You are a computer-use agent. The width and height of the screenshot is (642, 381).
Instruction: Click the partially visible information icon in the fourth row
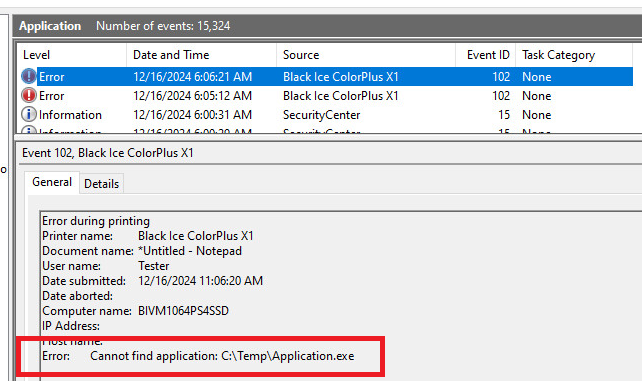[x=29, y=130]
